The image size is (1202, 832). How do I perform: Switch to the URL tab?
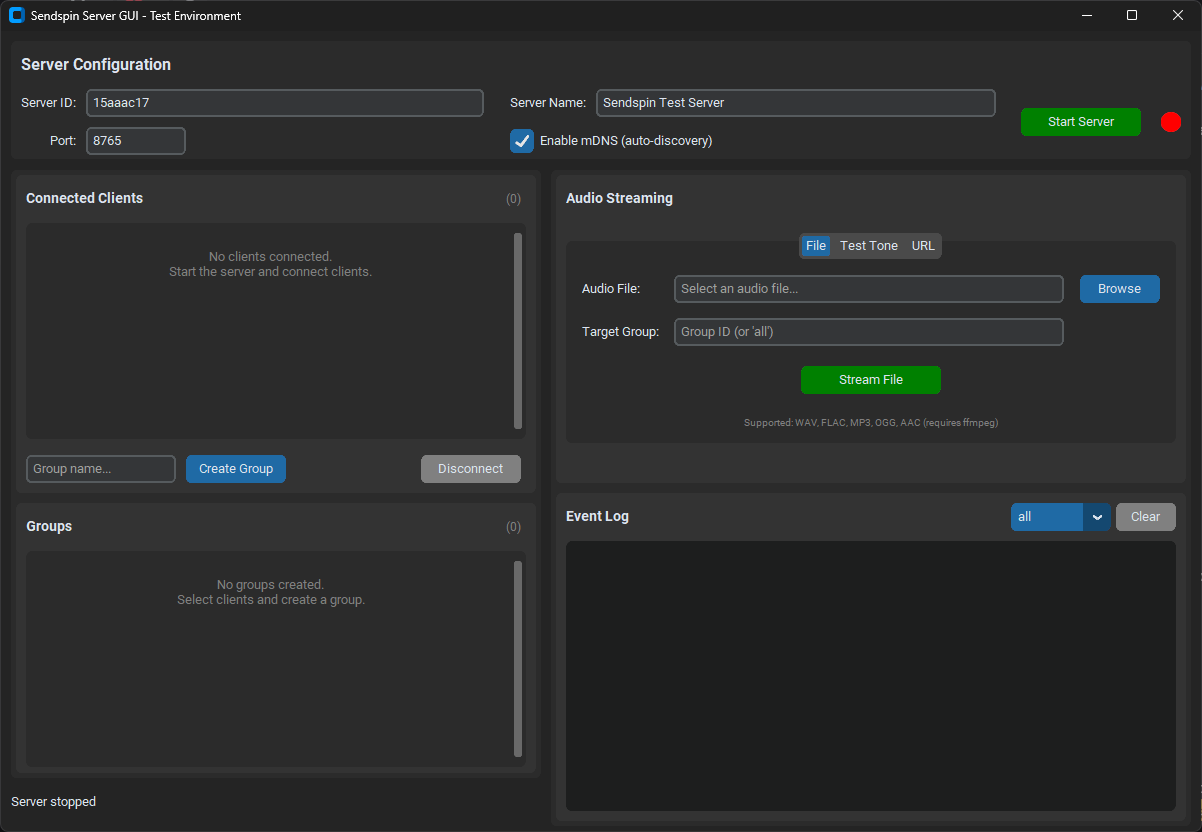pos(923,246)
